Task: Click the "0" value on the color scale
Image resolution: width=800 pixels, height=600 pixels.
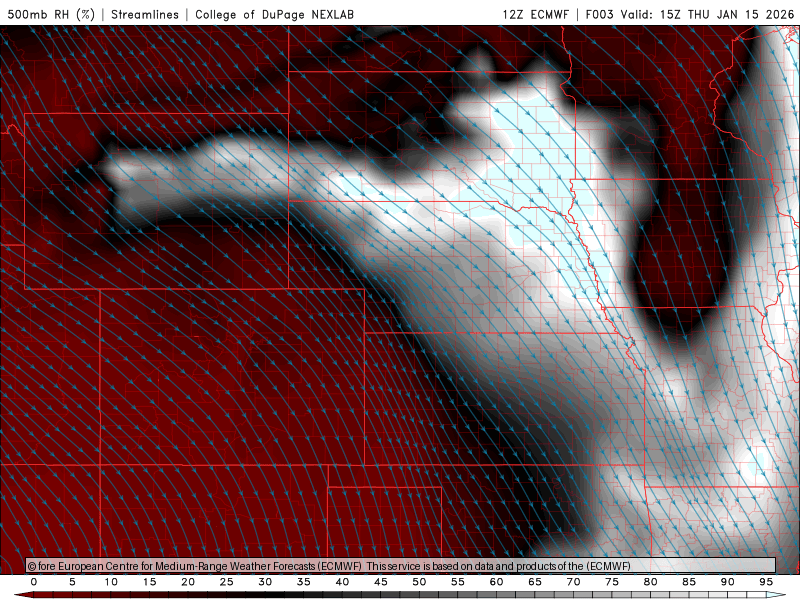Action: [34, 582]
